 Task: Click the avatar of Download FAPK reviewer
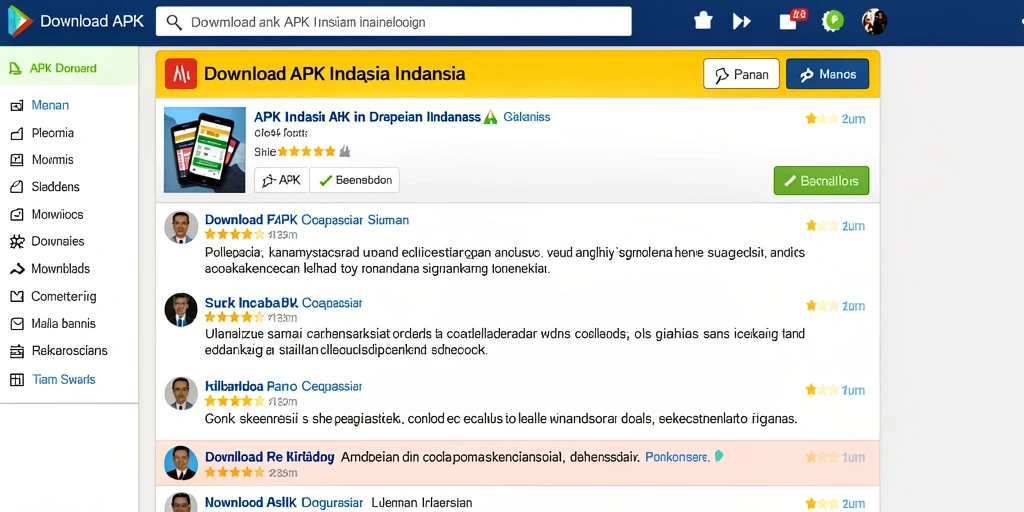coord(181,227)
